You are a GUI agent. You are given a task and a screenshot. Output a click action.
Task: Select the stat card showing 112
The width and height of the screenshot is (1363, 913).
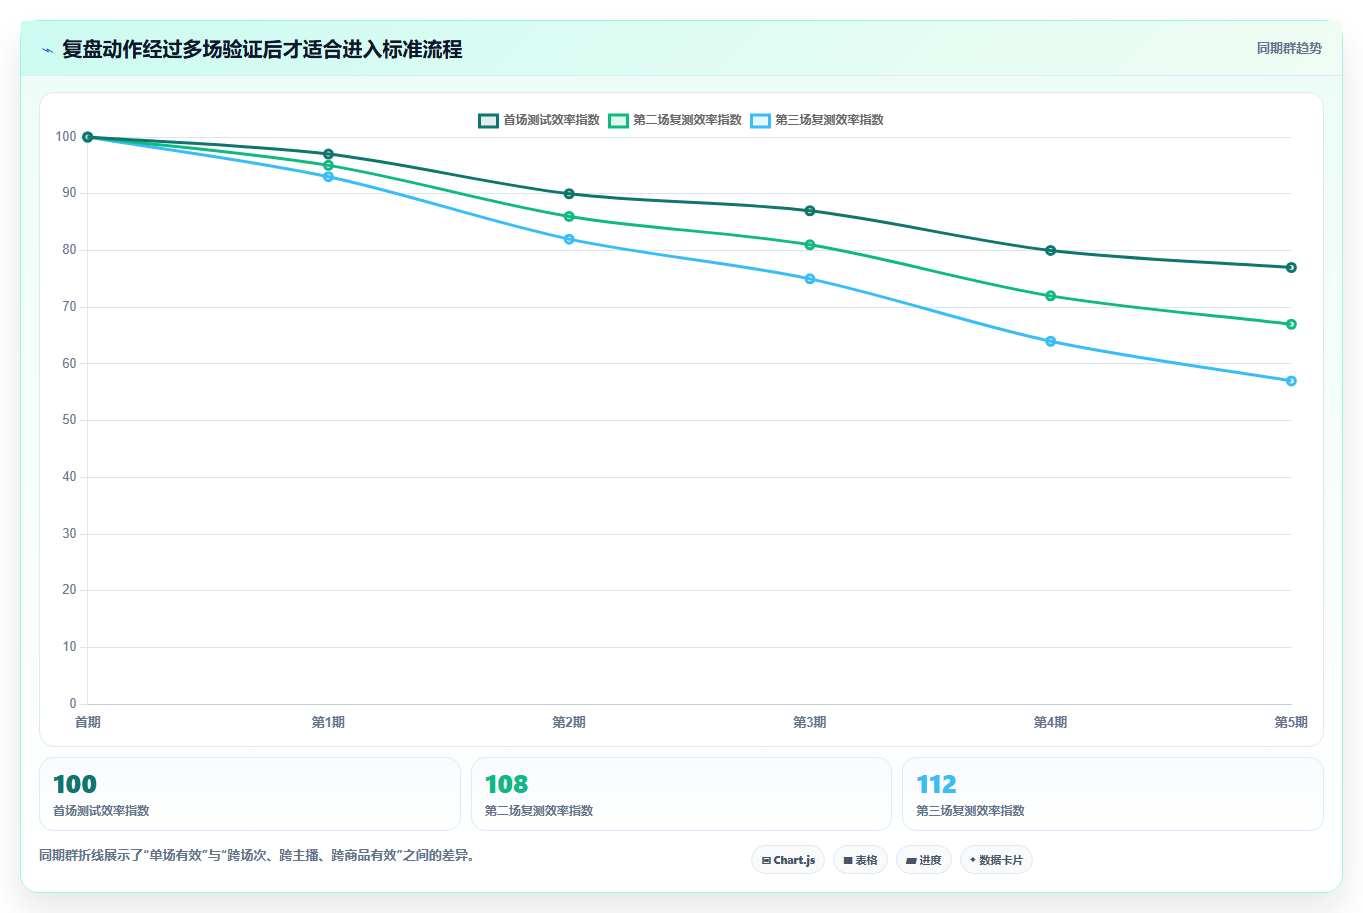point(1113,794)
